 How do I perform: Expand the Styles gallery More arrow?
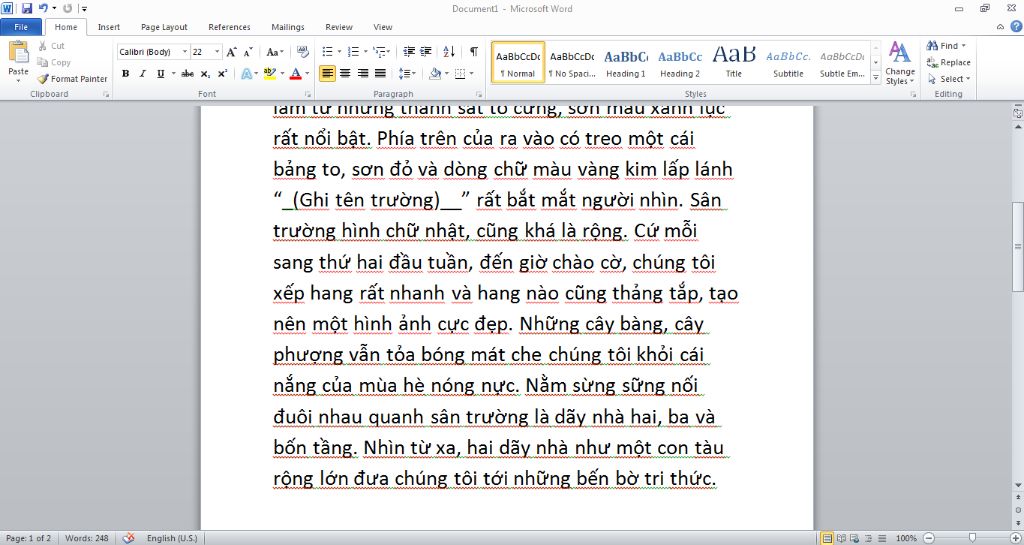coord(876,78)
